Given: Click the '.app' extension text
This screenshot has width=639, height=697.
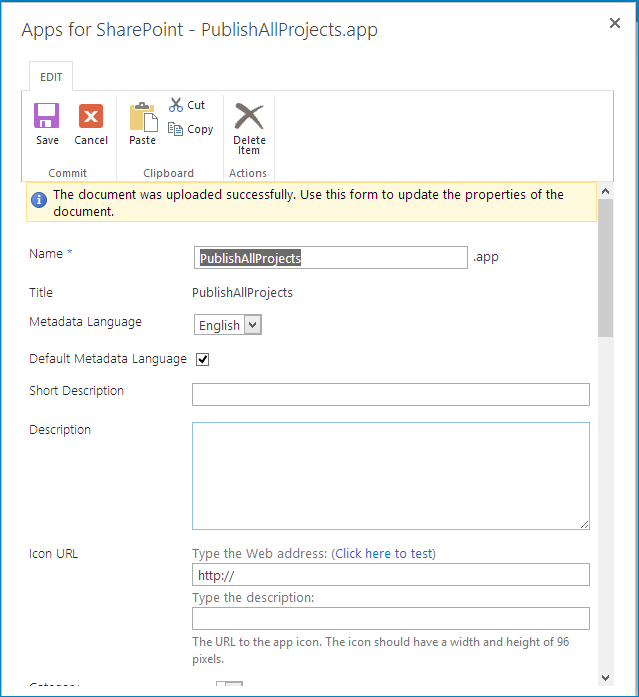Looking at the screenshot, I should click(486, 257).
